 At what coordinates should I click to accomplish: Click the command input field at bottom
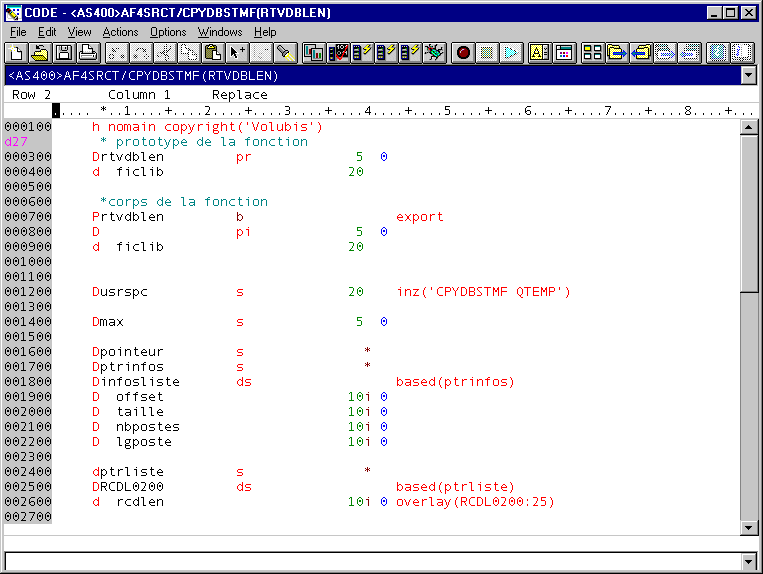[380, 560]
